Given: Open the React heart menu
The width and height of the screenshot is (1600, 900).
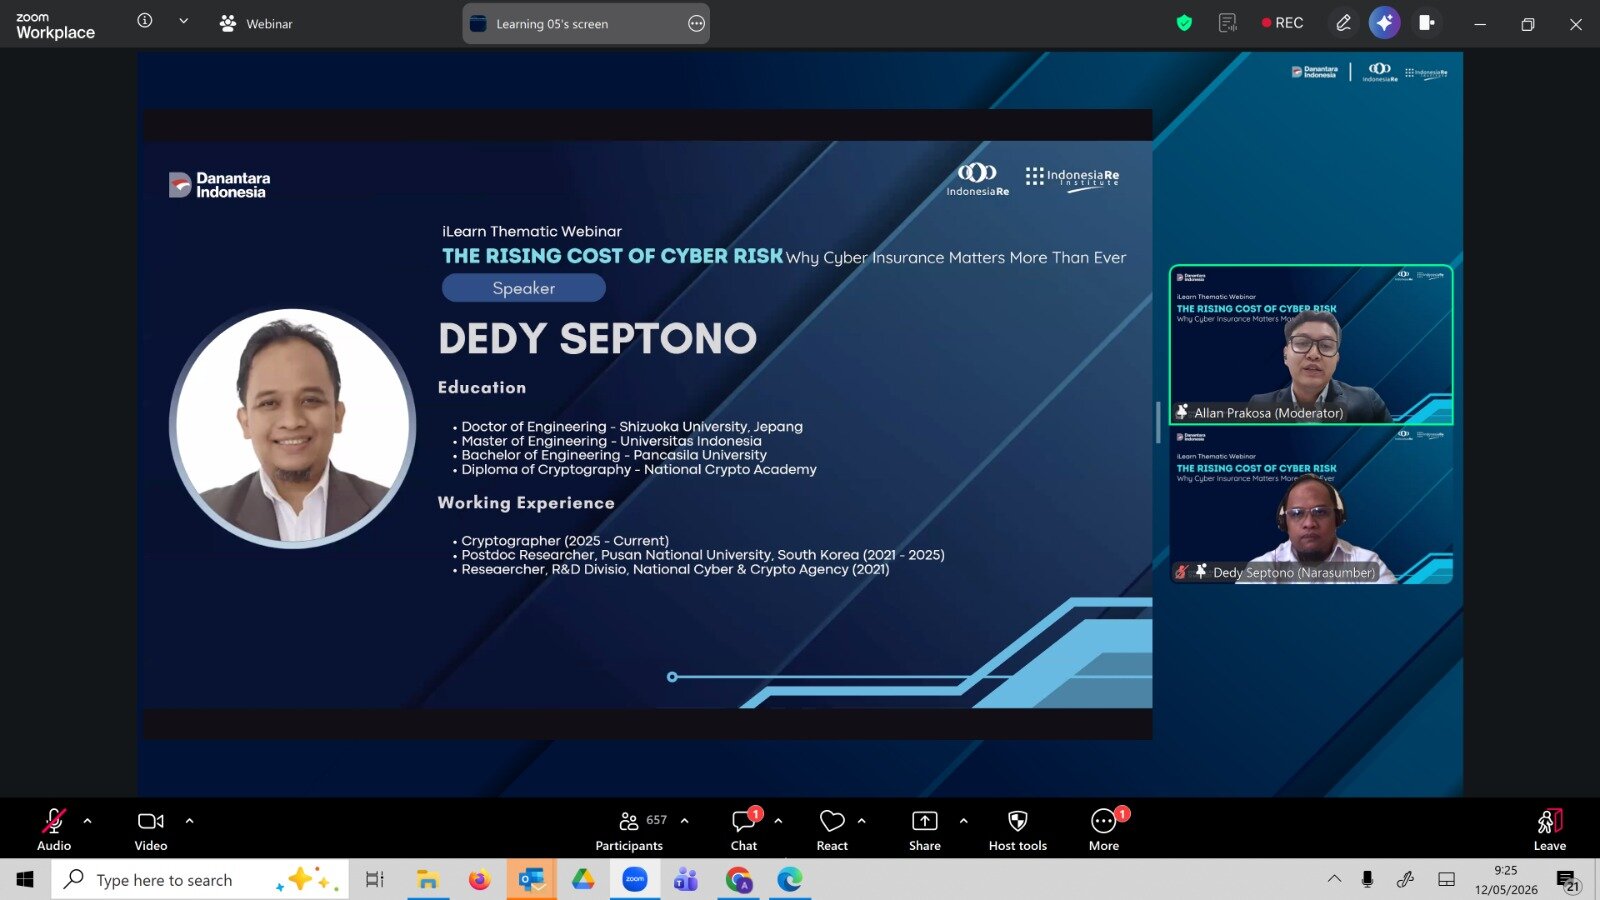Looking at the screenshot, I should pos(832,830).
